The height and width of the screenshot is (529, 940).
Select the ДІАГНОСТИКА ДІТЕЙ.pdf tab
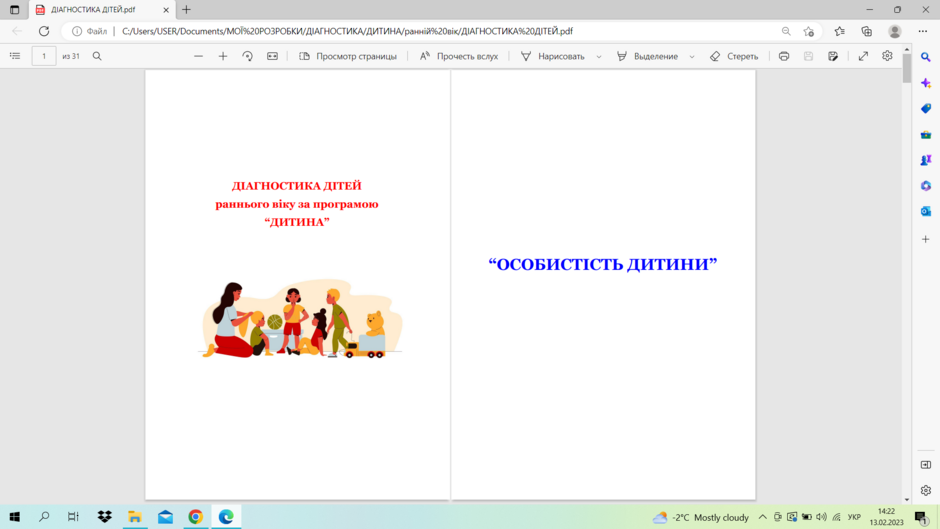[x=102, y=10]
